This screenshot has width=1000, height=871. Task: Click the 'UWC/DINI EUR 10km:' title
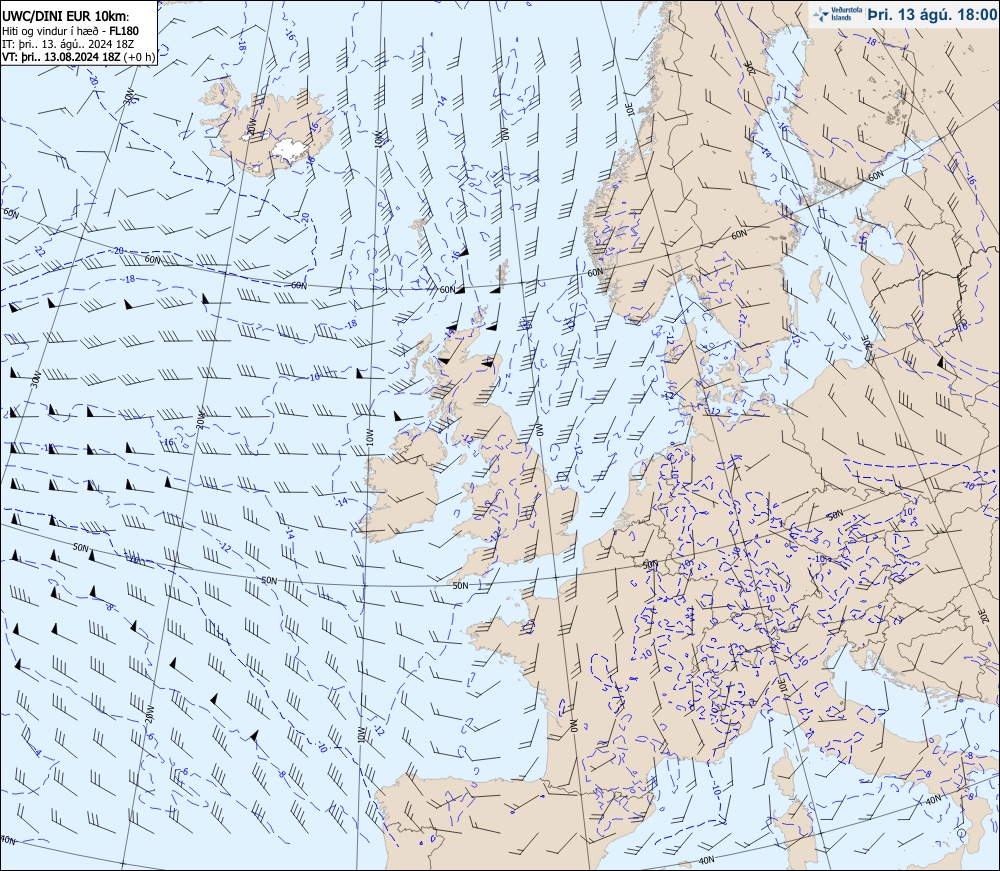click(65, 18)
